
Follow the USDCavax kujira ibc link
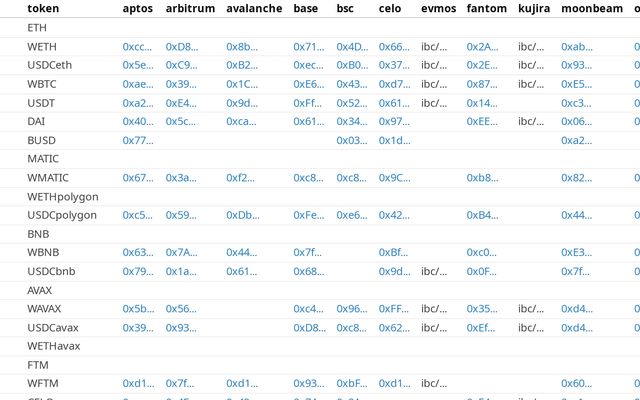tap(531, 328)
